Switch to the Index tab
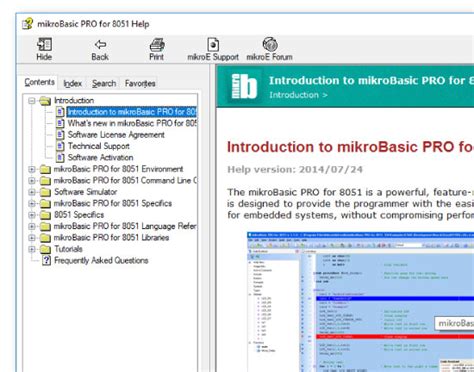Image resolution: width=474 pixels, height=372 pixels. coord(72,83)
